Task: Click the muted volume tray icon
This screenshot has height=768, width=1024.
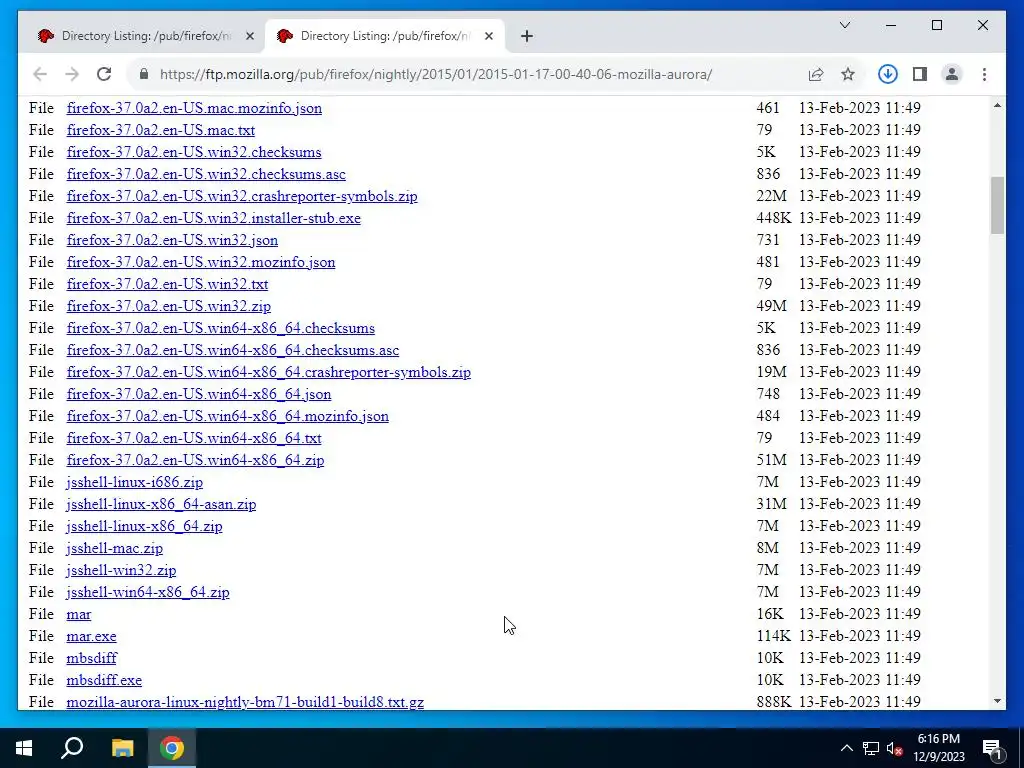Action: (x=895, y=748)
